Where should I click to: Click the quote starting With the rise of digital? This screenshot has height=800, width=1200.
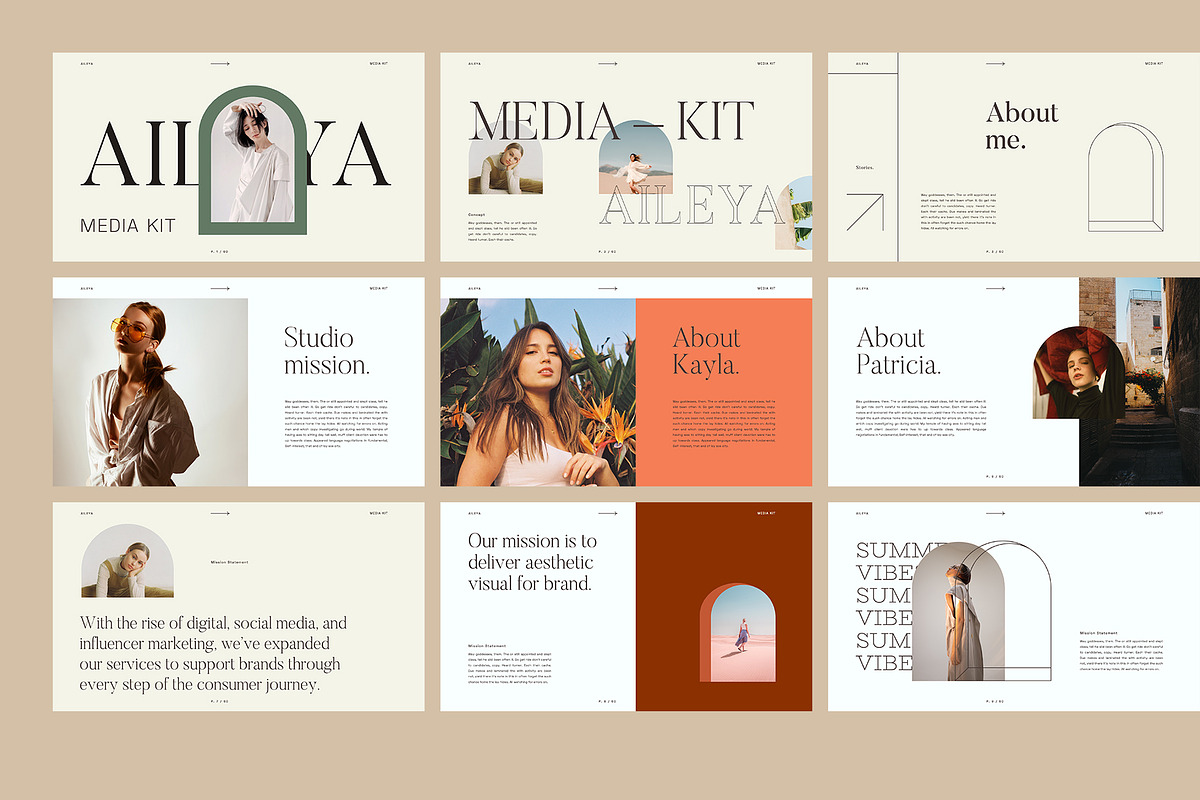point(214,654)
